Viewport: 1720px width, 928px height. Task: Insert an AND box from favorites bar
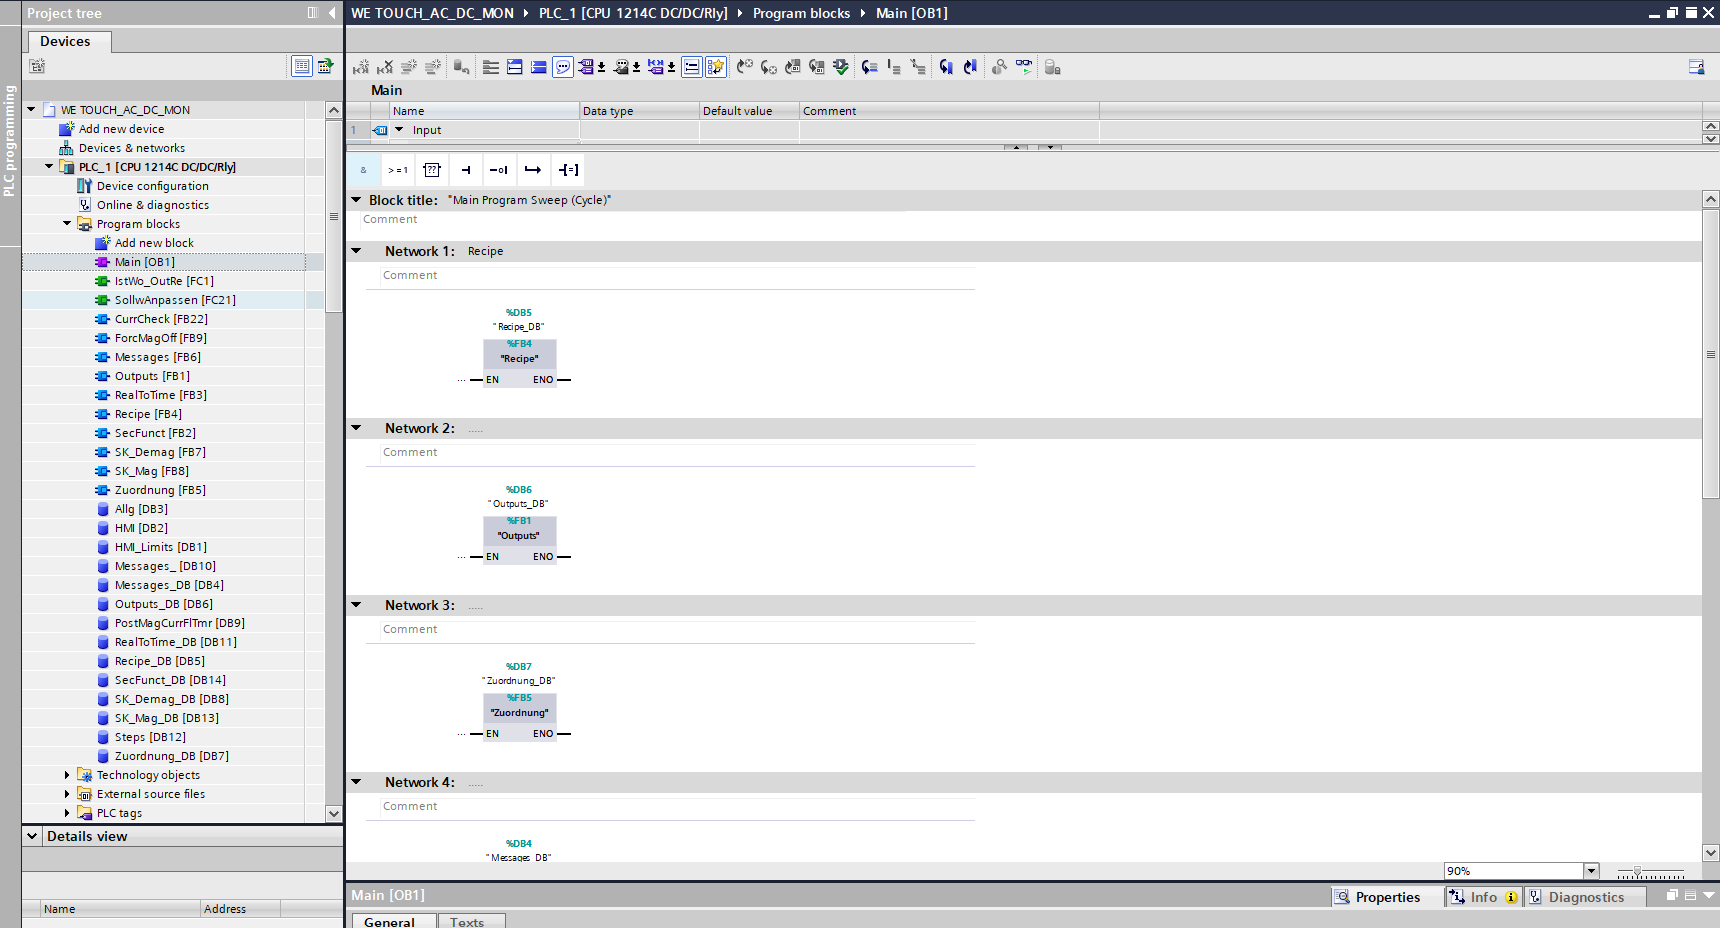pyautogui.click(x=363, y=170)
